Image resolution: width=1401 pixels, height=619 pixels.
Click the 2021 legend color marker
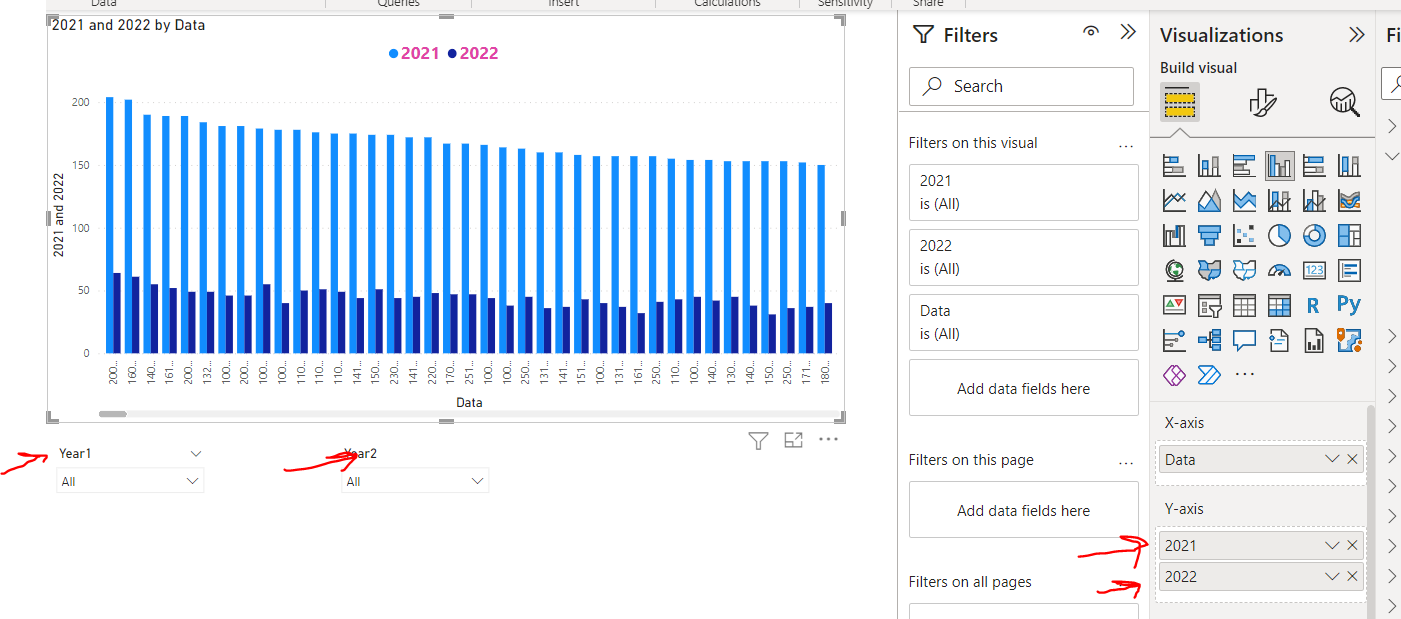pos(394,54)
